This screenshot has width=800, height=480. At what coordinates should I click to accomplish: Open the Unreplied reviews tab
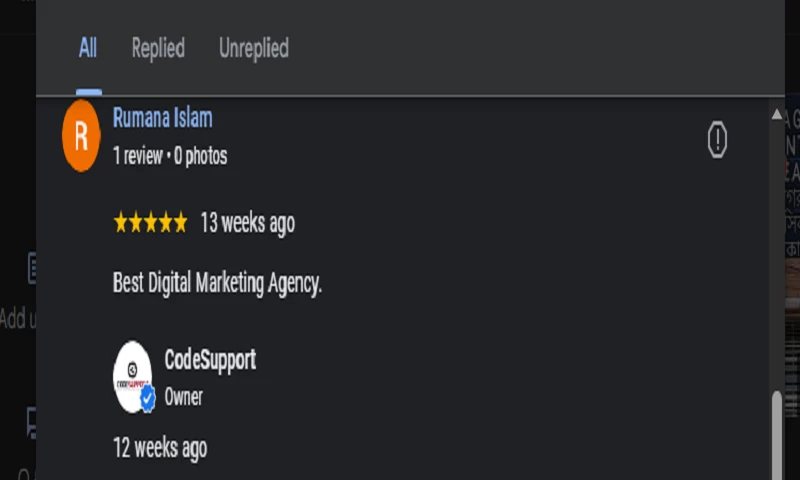click(x=254, y=48)
